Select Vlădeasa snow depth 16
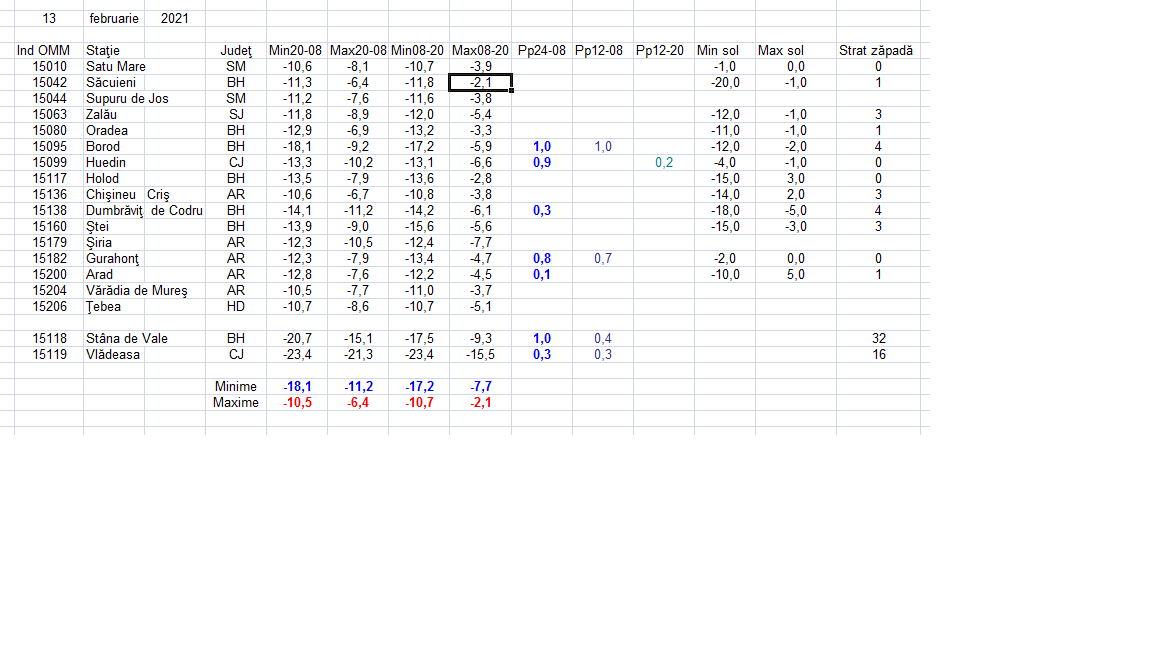The width and height of the screenshot is (1152, 648). click(879, 355)
